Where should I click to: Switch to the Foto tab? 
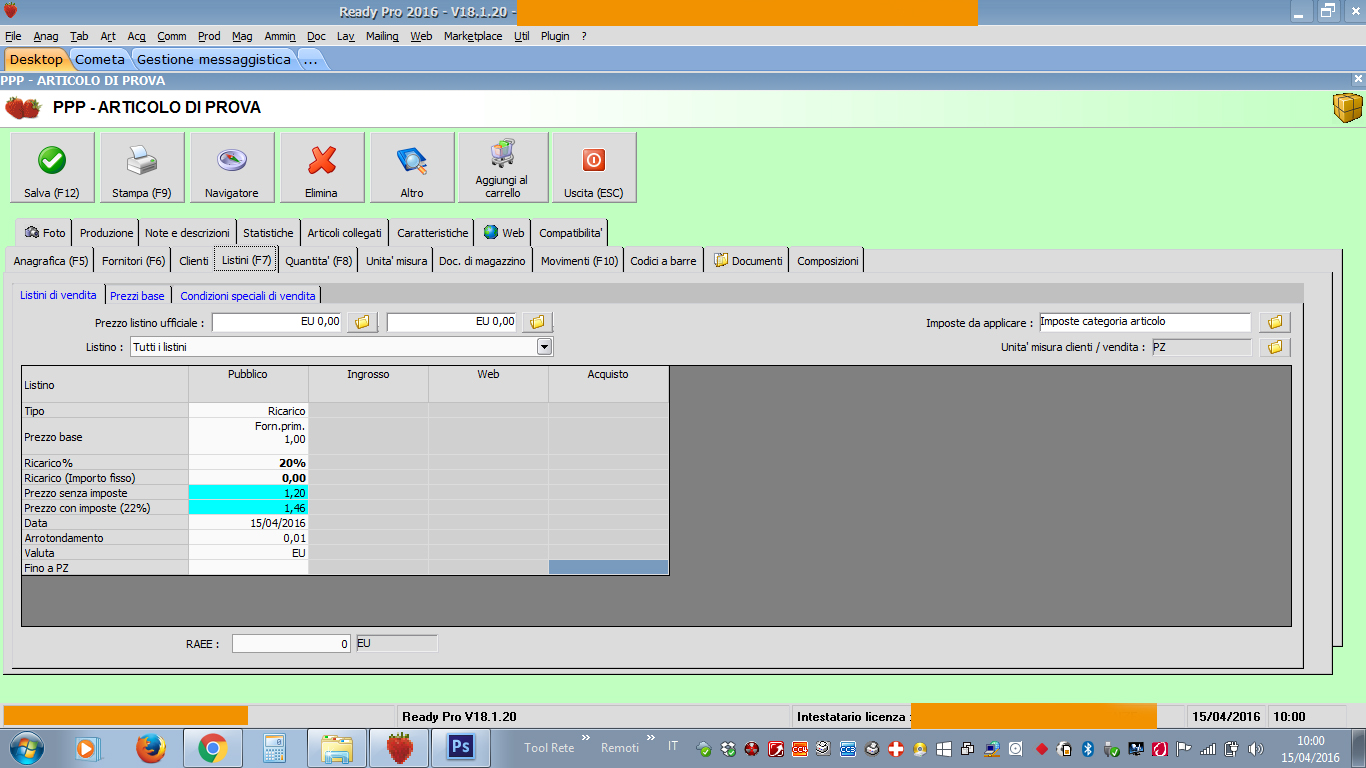click(45, 232)
